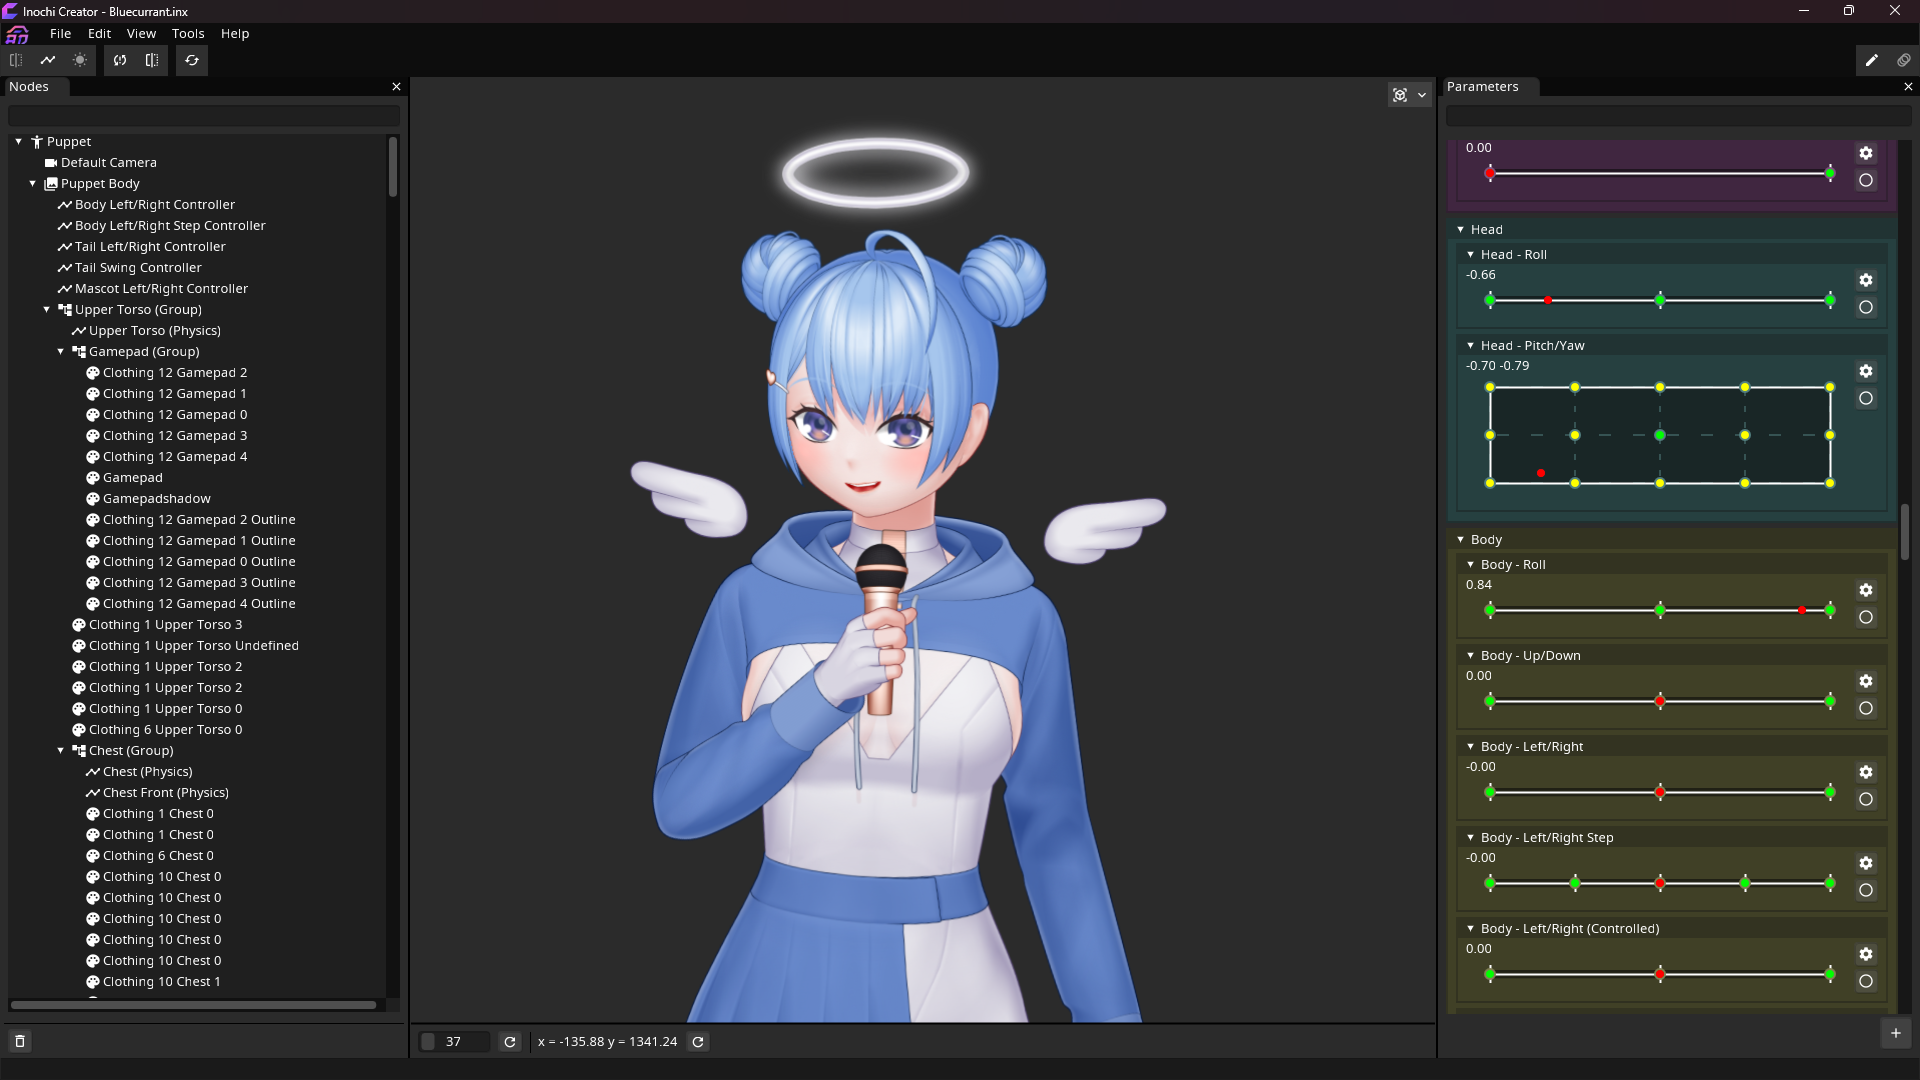Click the reset physics toolbar icon
Image resolution: width=1920 pixels, height=1080 pixels.
click(x=120, y=60)
